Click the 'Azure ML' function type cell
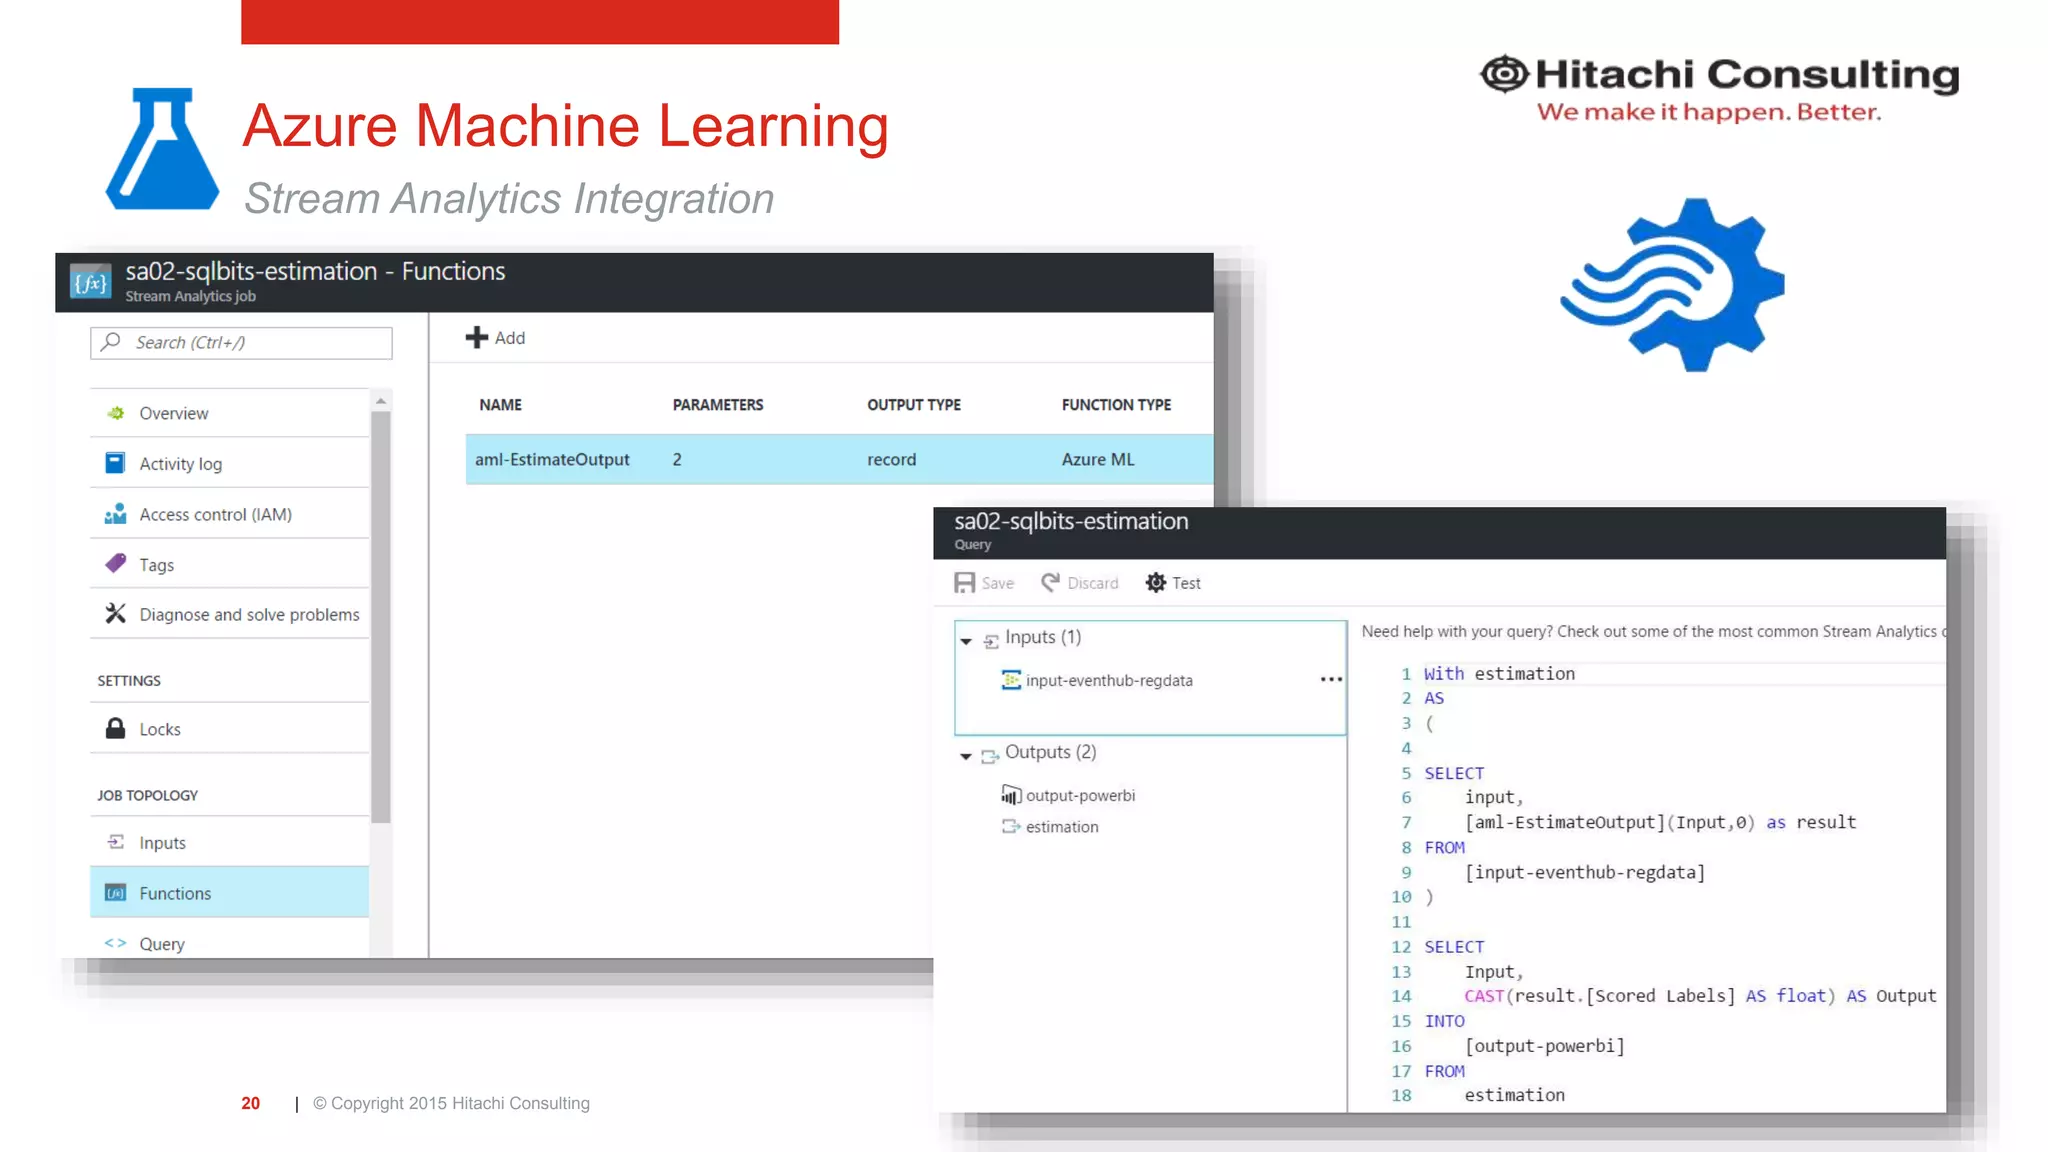The height and width of the screenshot is (1152, 2048). click(x=1098, y=459)
